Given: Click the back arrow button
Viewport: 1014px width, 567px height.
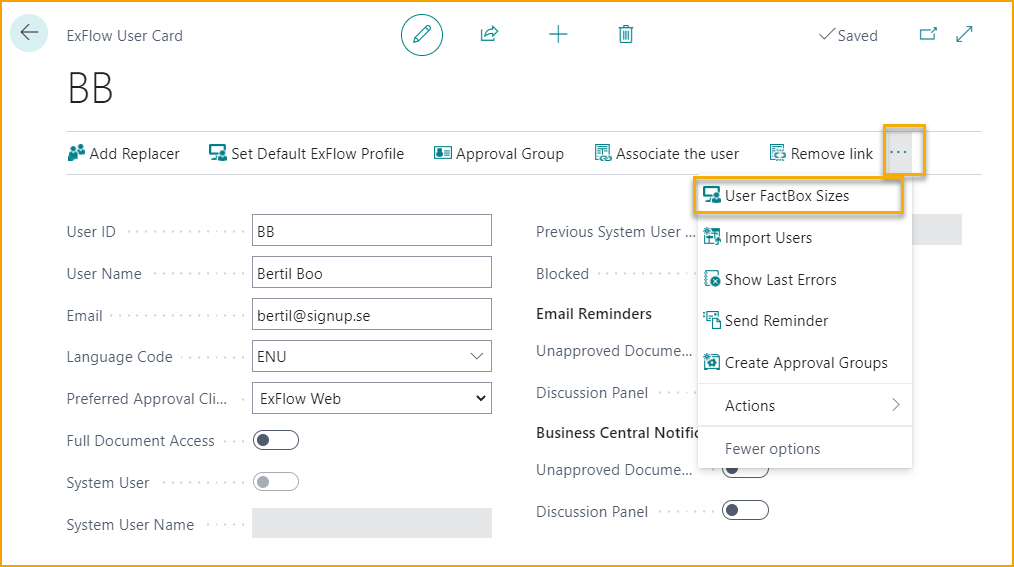Looking at the screenshot, I should point(29,33).
